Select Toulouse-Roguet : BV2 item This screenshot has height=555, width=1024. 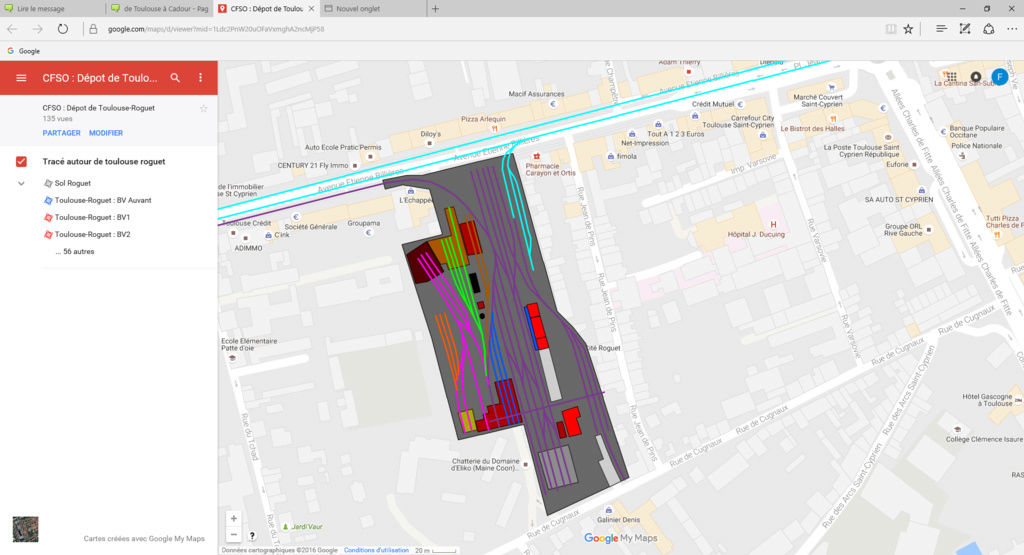point(92,234)
